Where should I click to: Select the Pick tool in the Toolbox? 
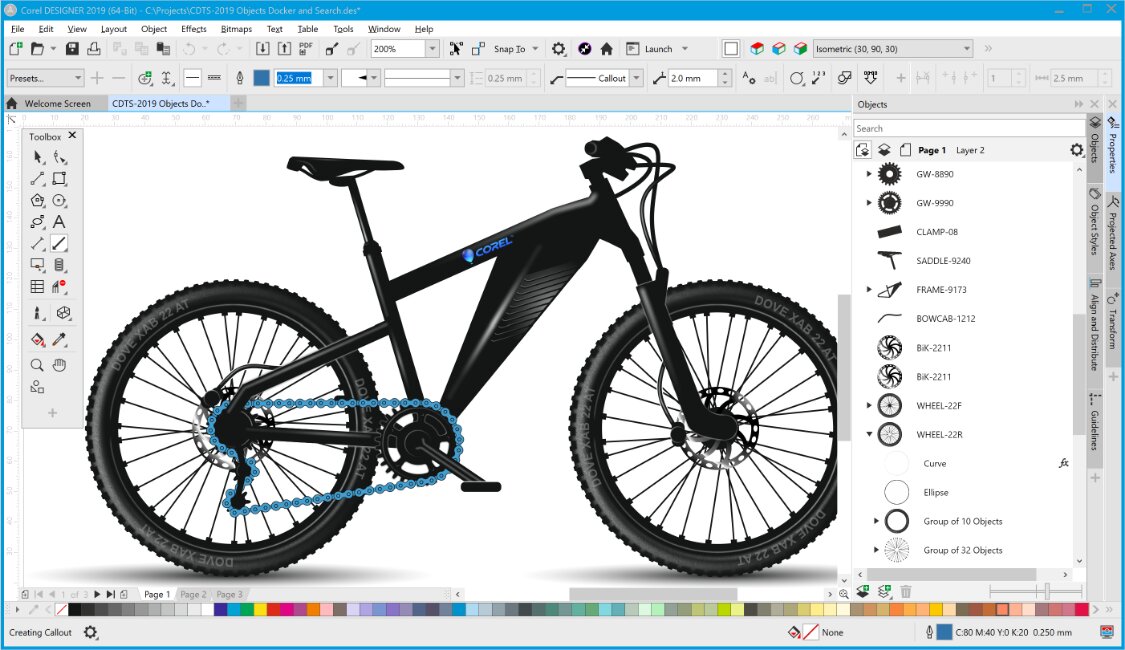[x=37, y=157]
